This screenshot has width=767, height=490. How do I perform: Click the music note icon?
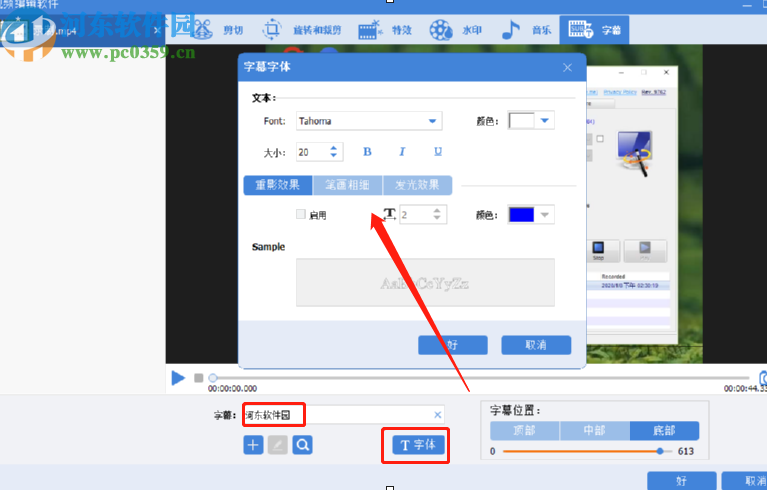pyautogui.click(x=511, y=30)
